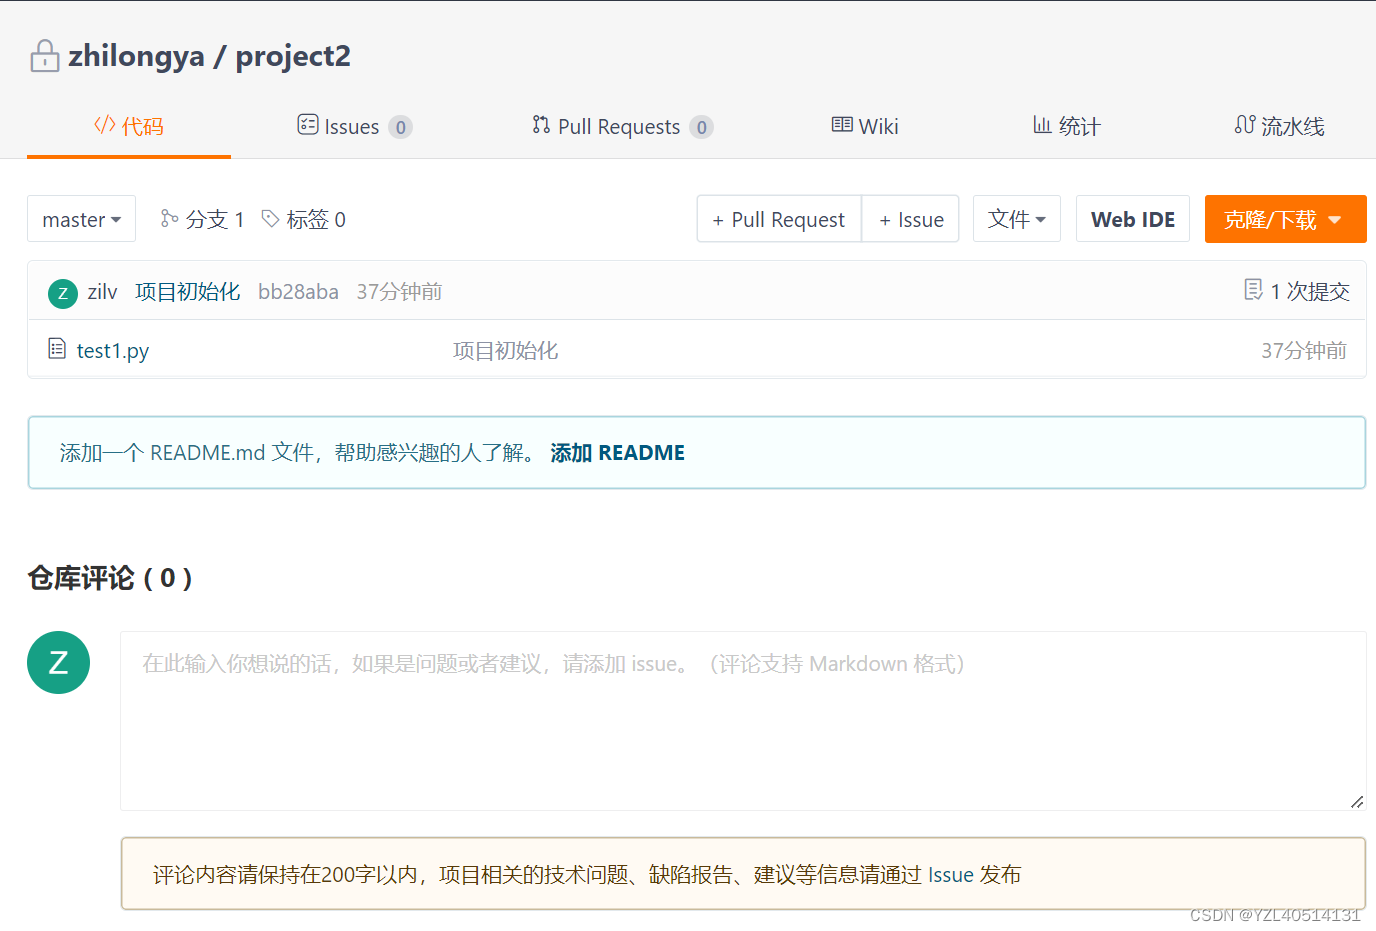Click the pipeline icon

click(1245, 125)
